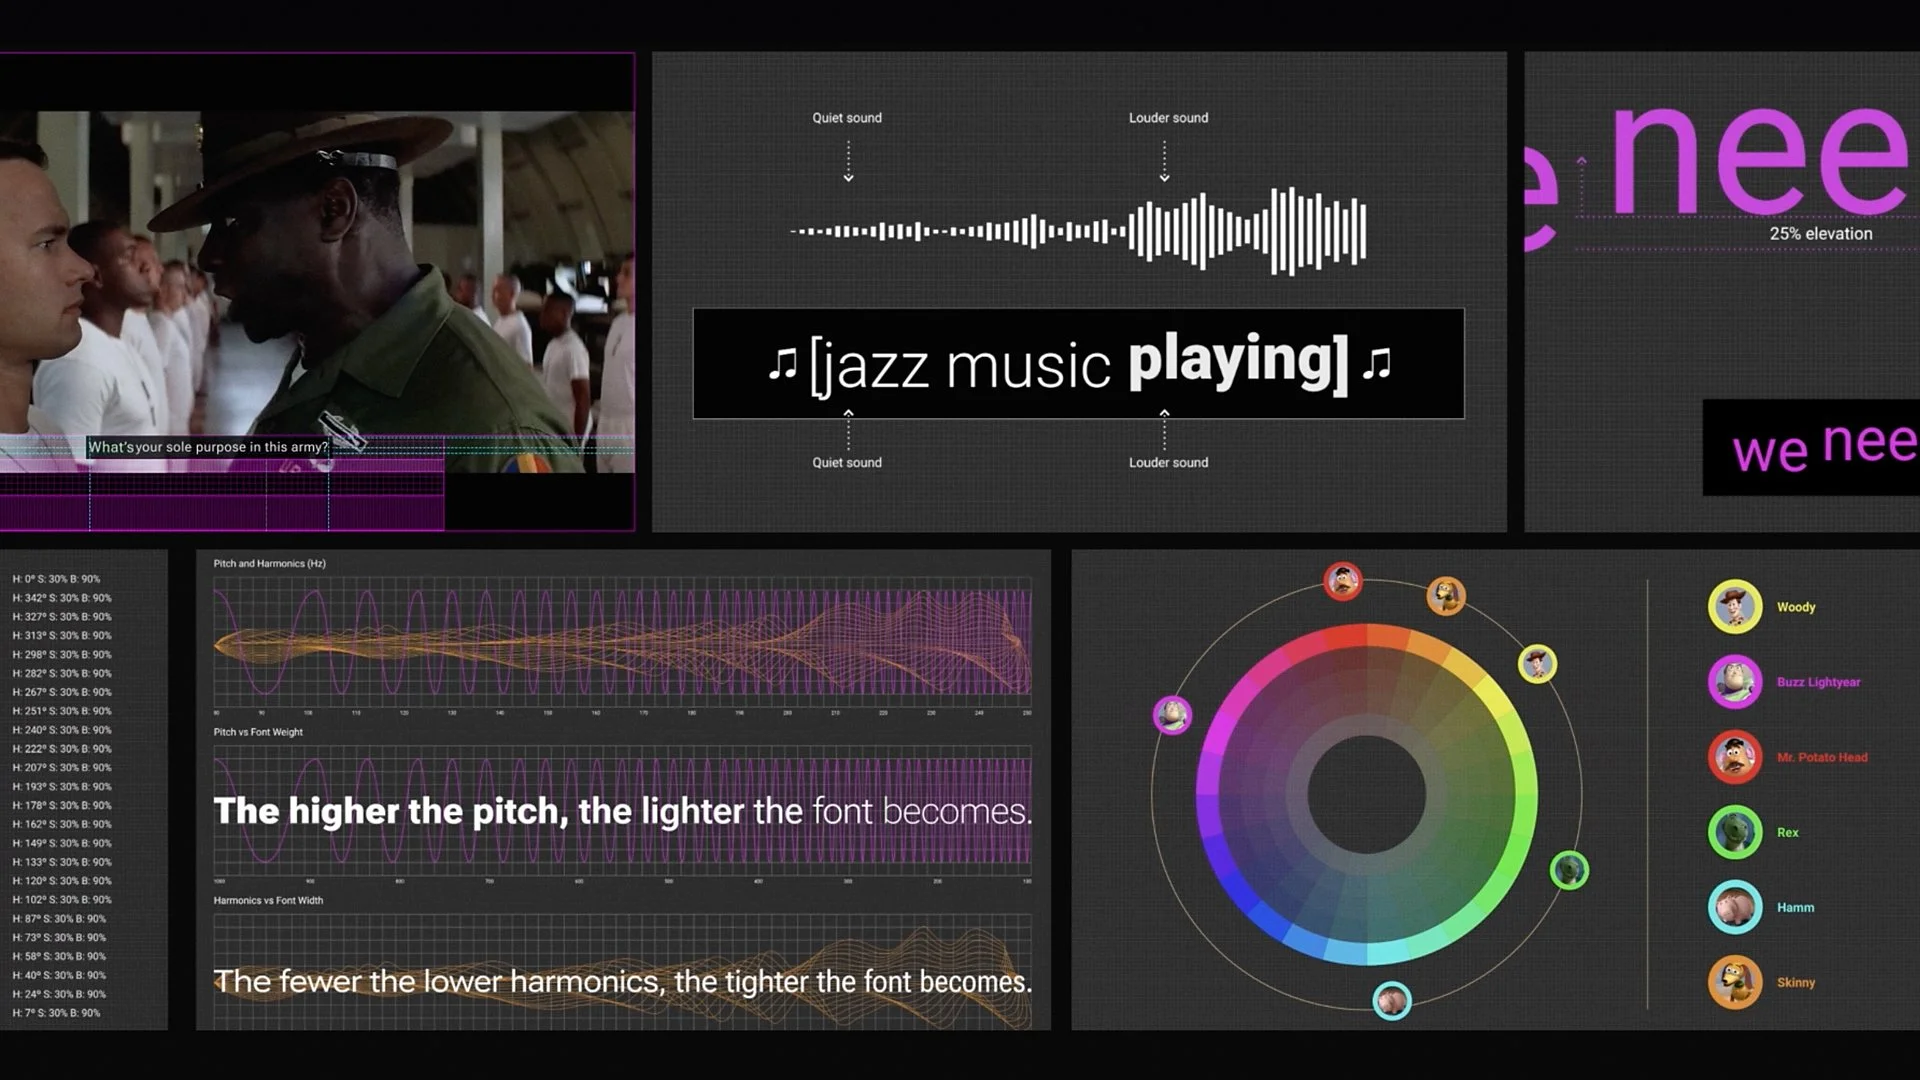Click the music note right of jazz caption

tap(1377, 364)
